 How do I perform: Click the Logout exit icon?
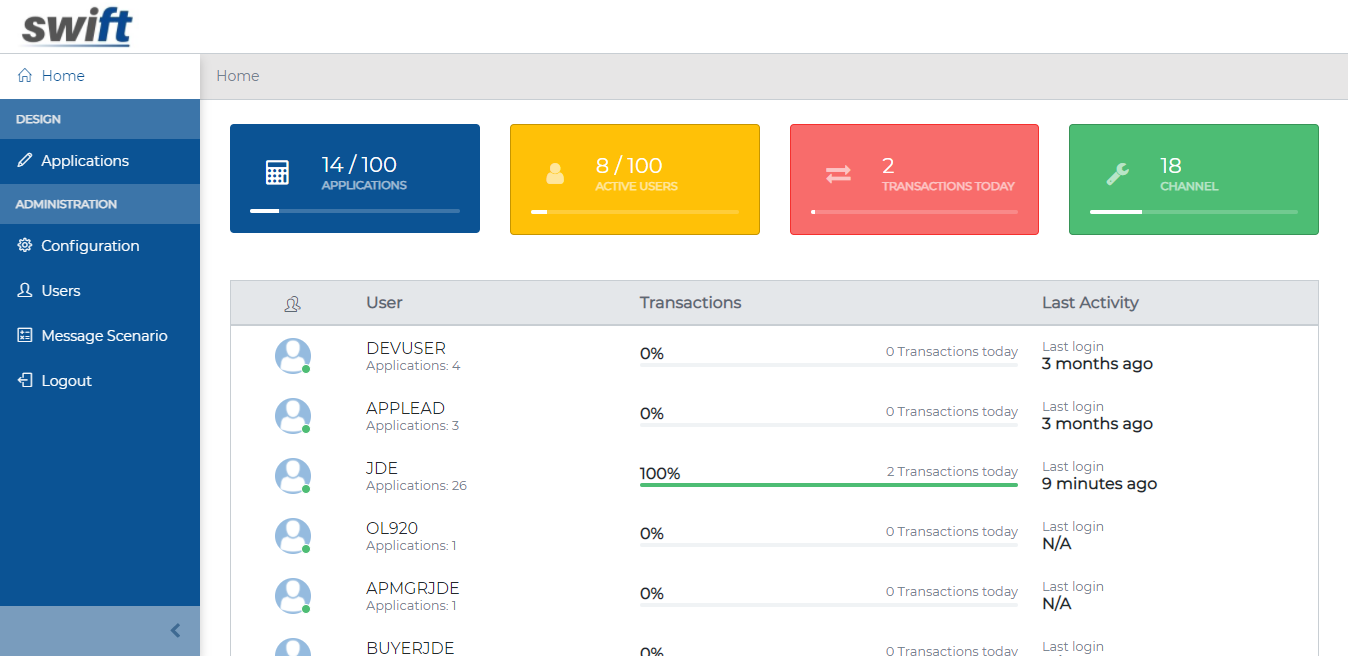coord(22,380)
